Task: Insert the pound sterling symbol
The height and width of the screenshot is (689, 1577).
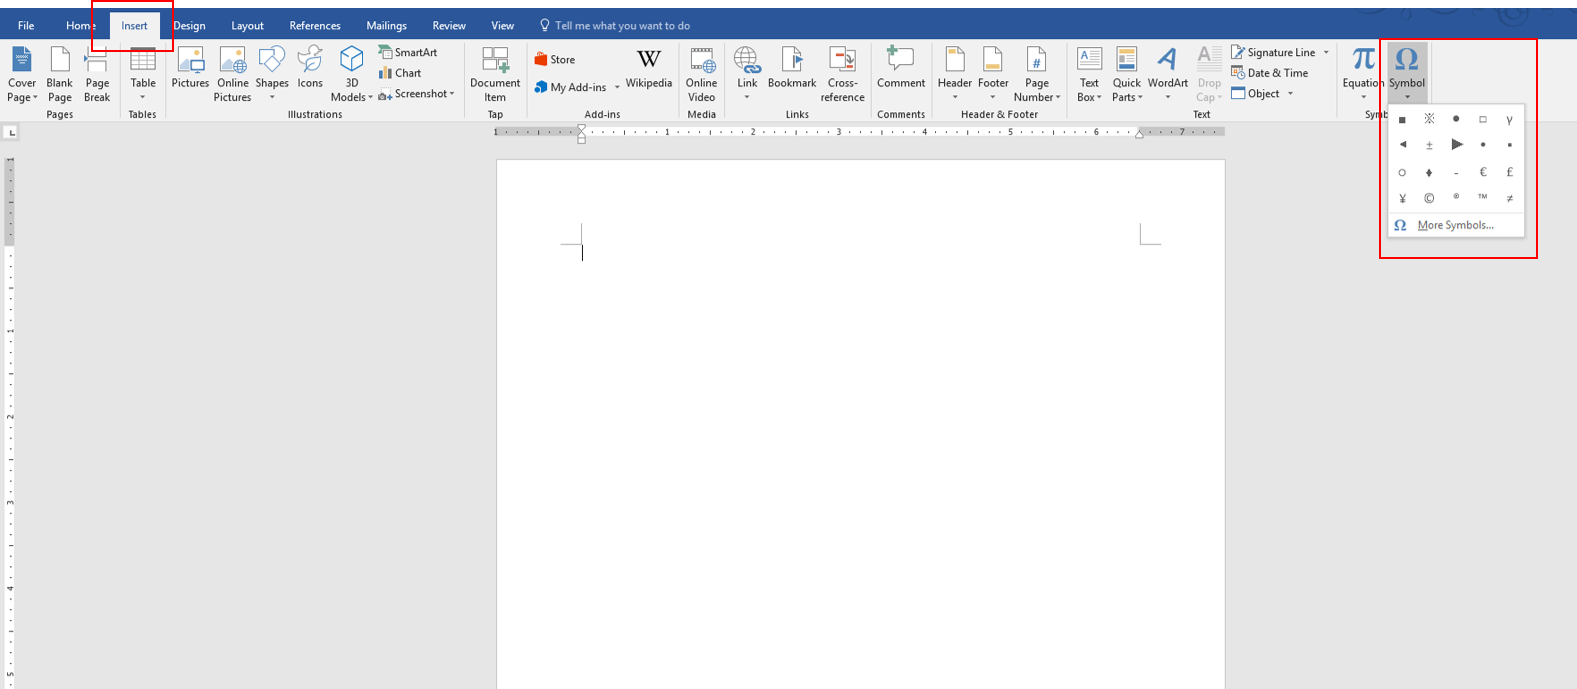Action: [1510, 172]
